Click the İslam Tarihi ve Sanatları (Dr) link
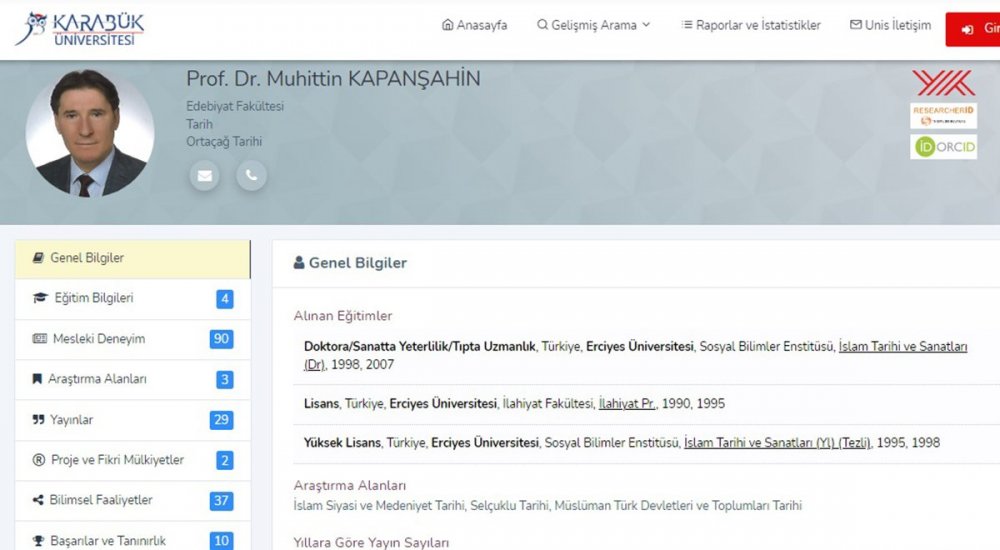This screenshot has width=1000, height=550. coord(902,347)
